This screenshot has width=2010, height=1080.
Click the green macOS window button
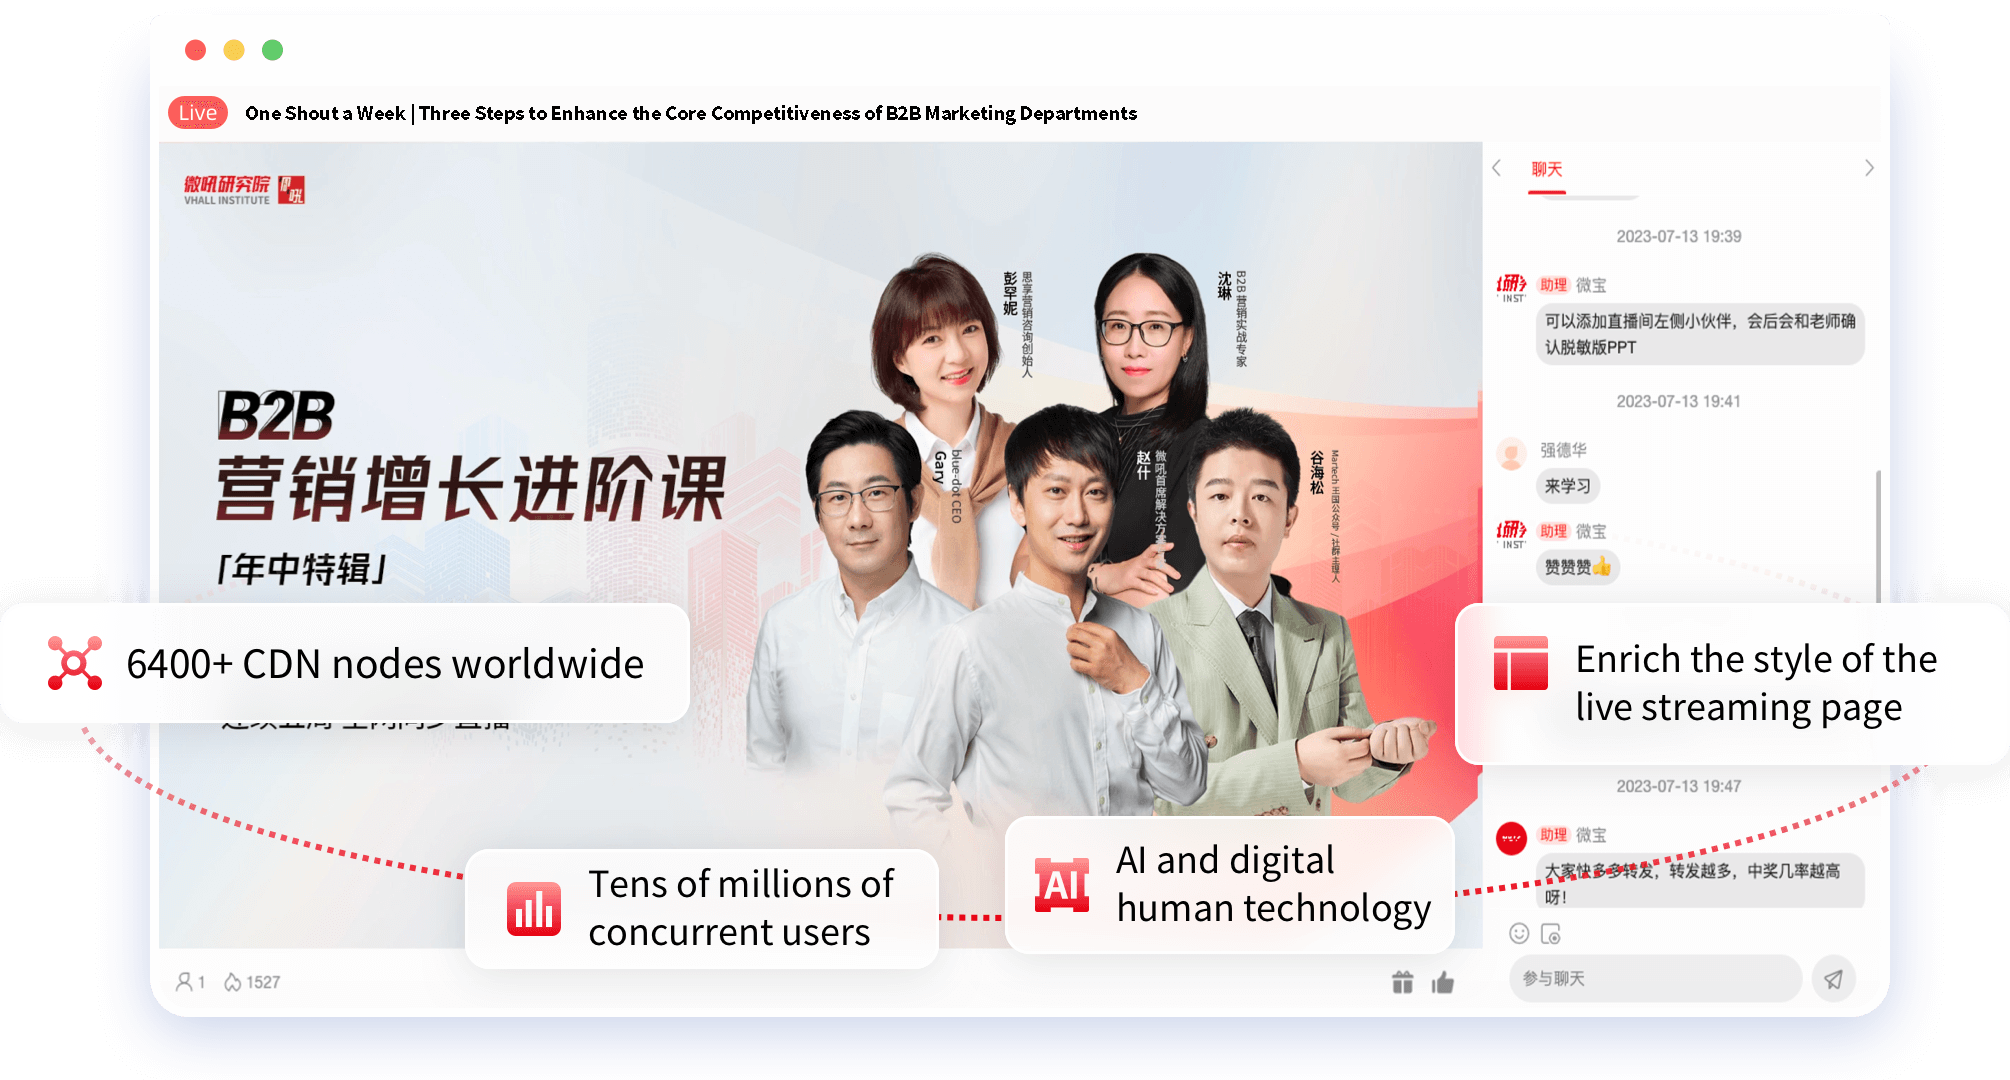coord(272,50)
